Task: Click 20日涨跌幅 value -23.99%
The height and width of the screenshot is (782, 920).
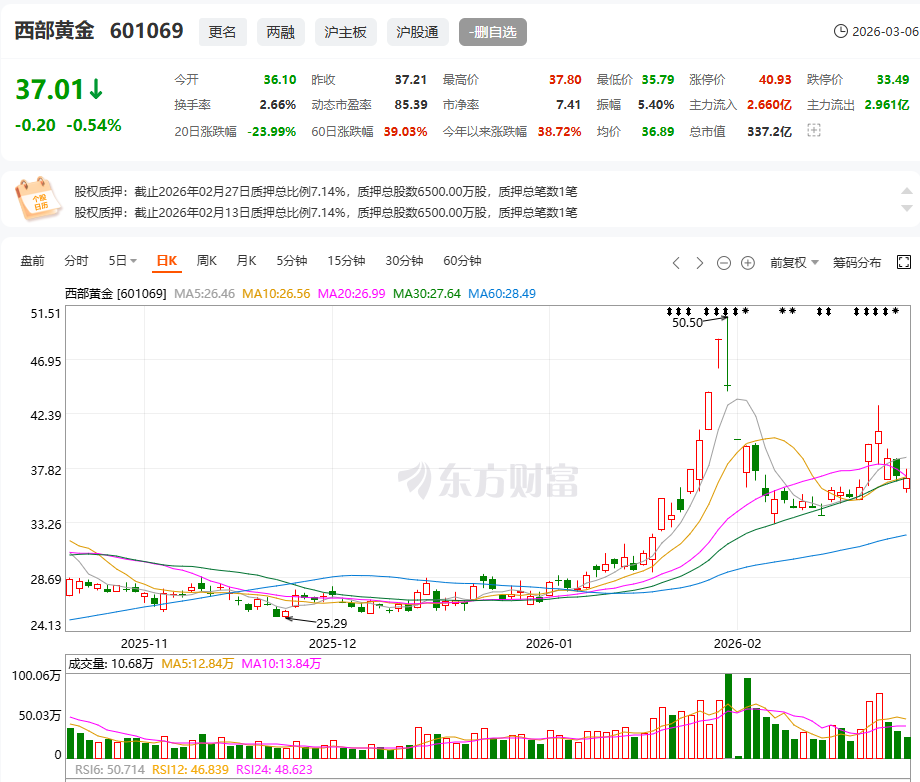Action: 271,131
